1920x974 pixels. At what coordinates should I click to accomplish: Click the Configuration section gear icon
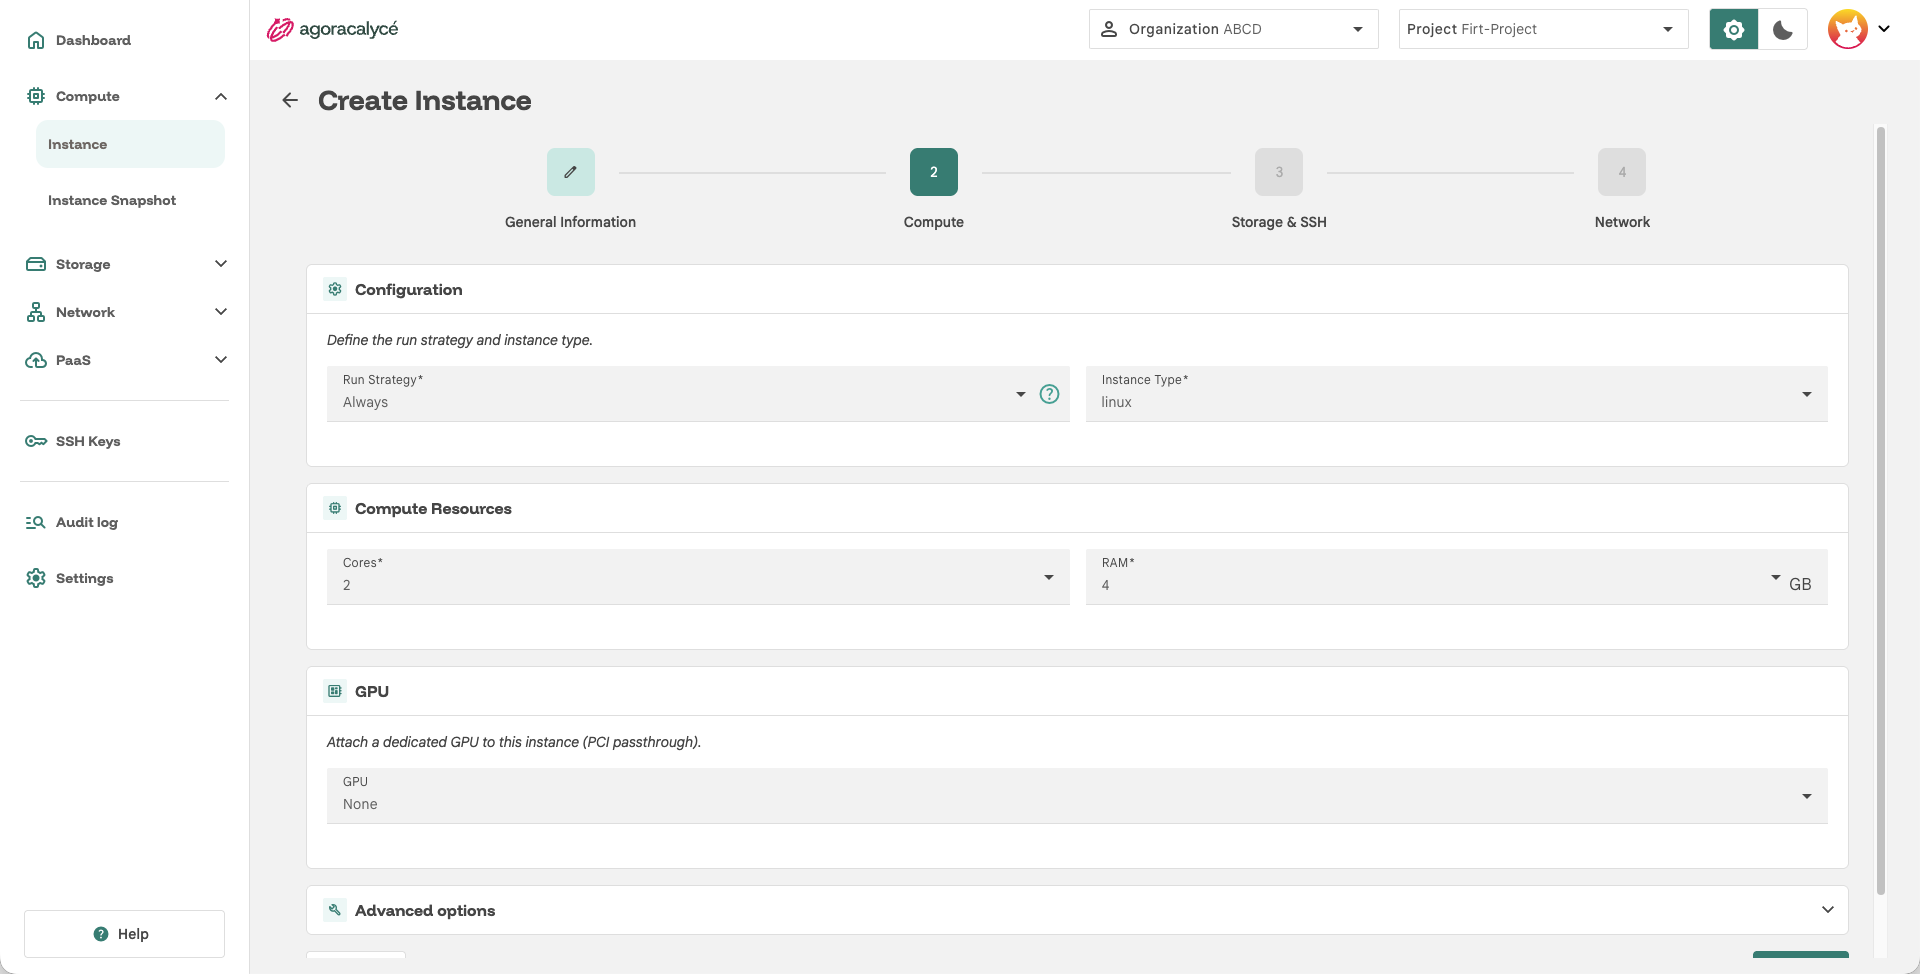[x=335, y=289]
